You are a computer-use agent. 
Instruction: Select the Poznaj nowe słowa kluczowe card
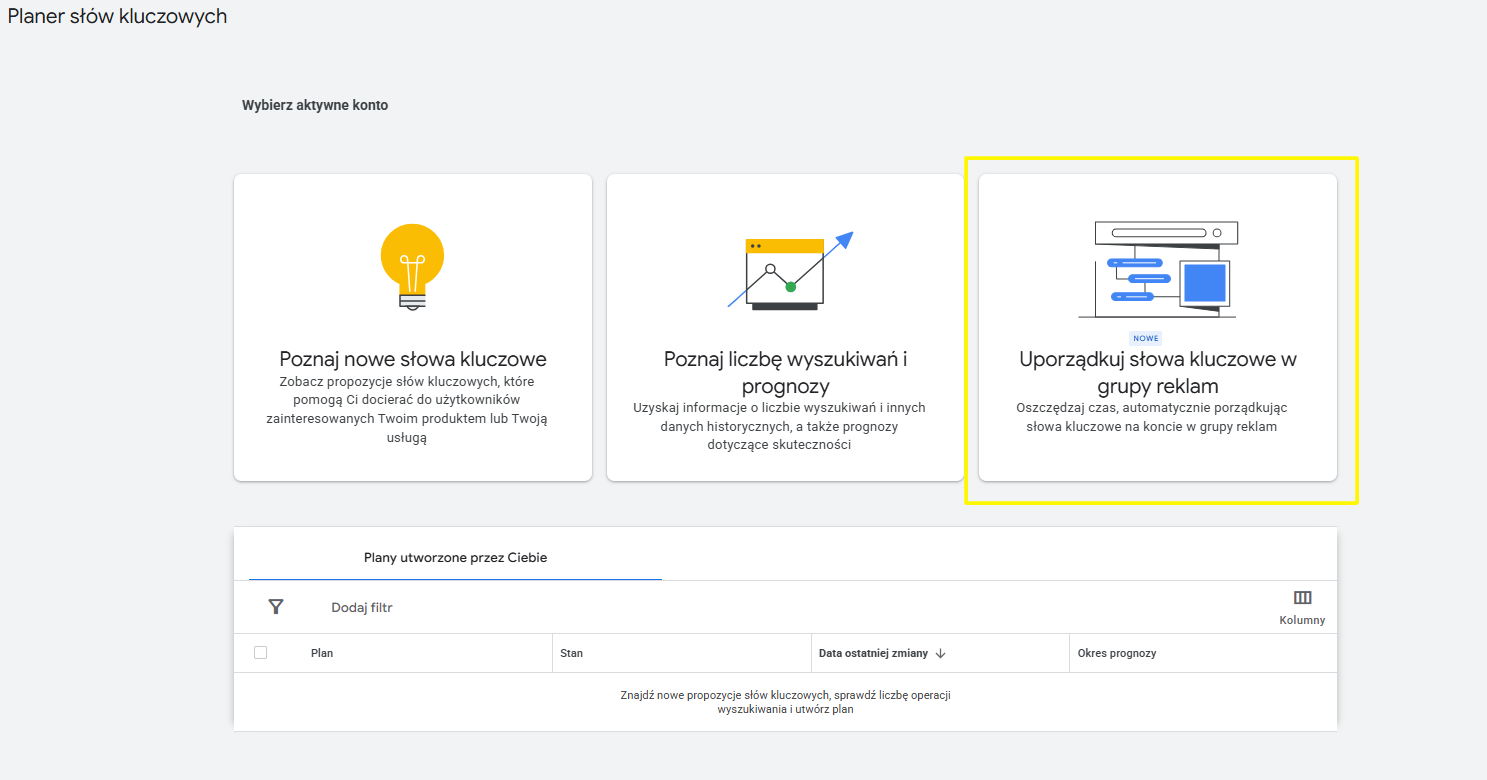[412, 326]
